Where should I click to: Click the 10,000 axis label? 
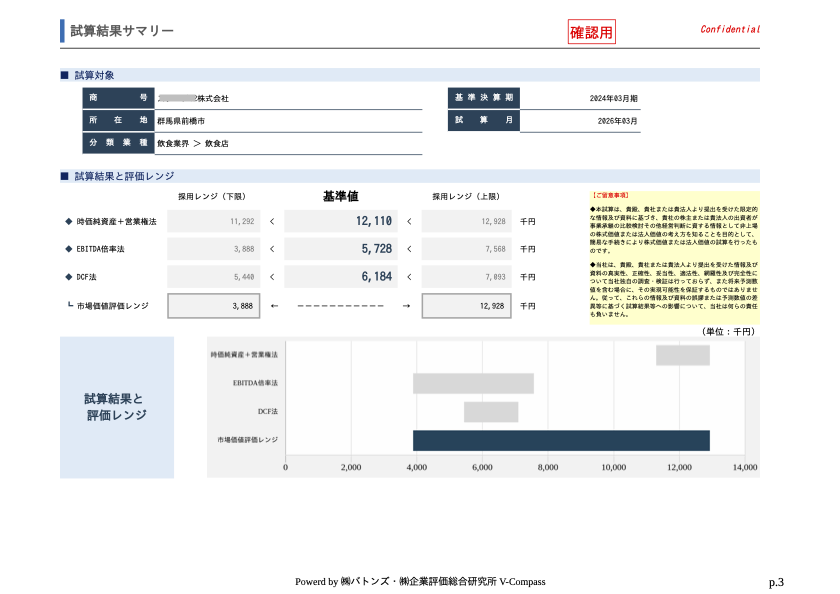[x=613, y=467]
